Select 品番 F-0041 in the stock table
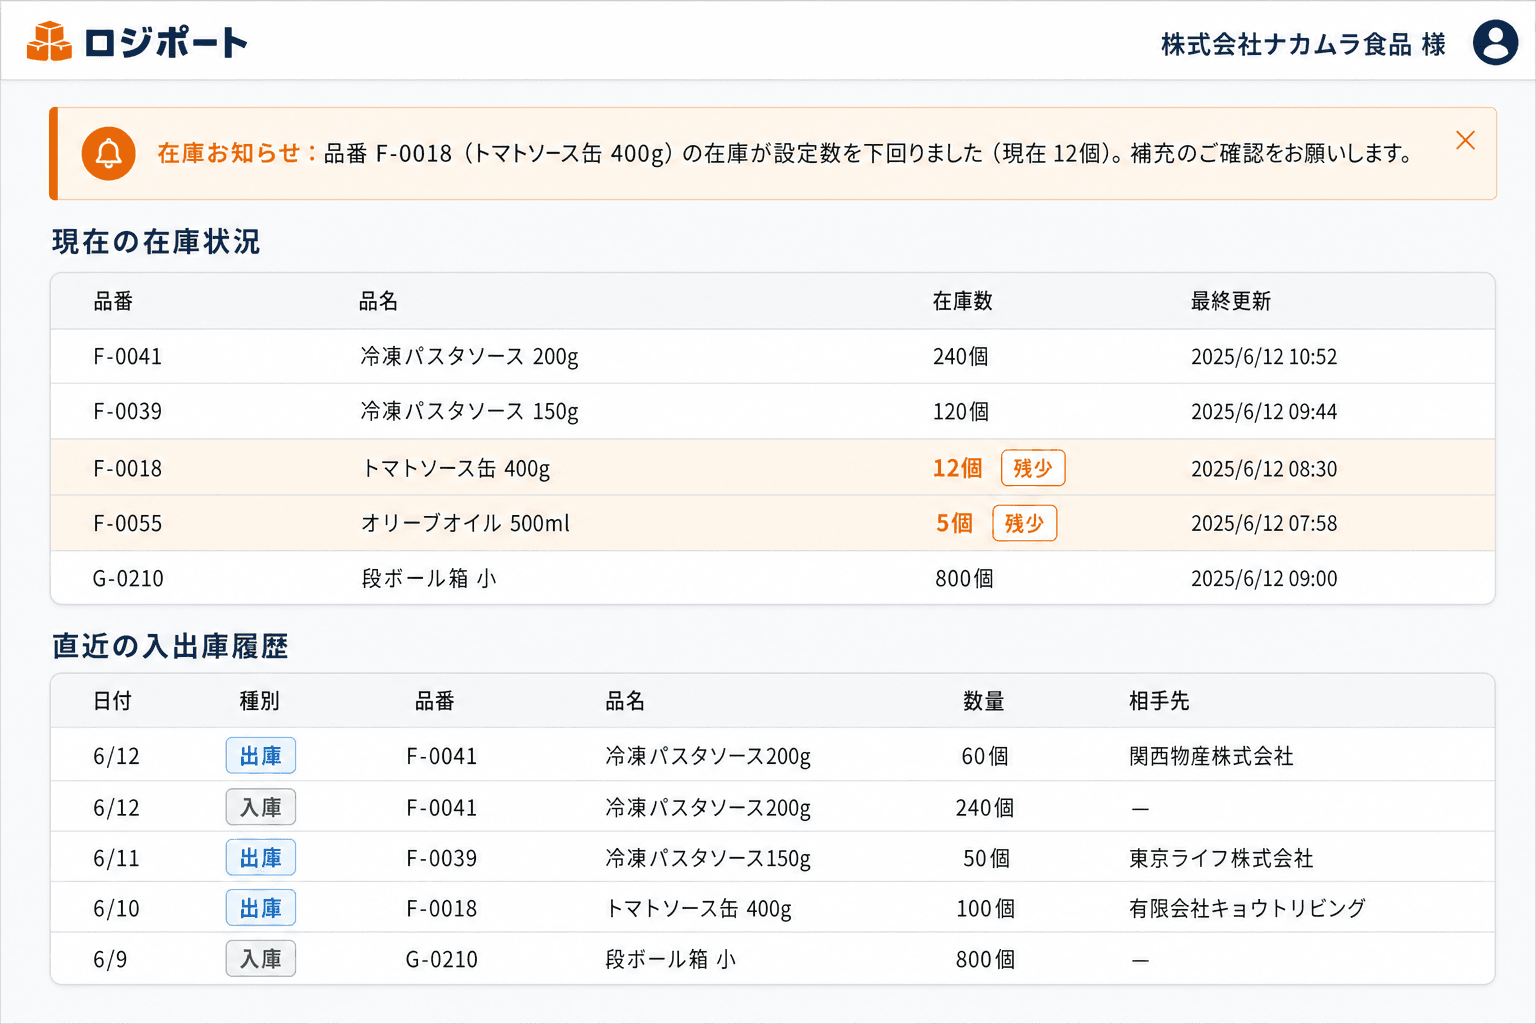 pos(128,356)
